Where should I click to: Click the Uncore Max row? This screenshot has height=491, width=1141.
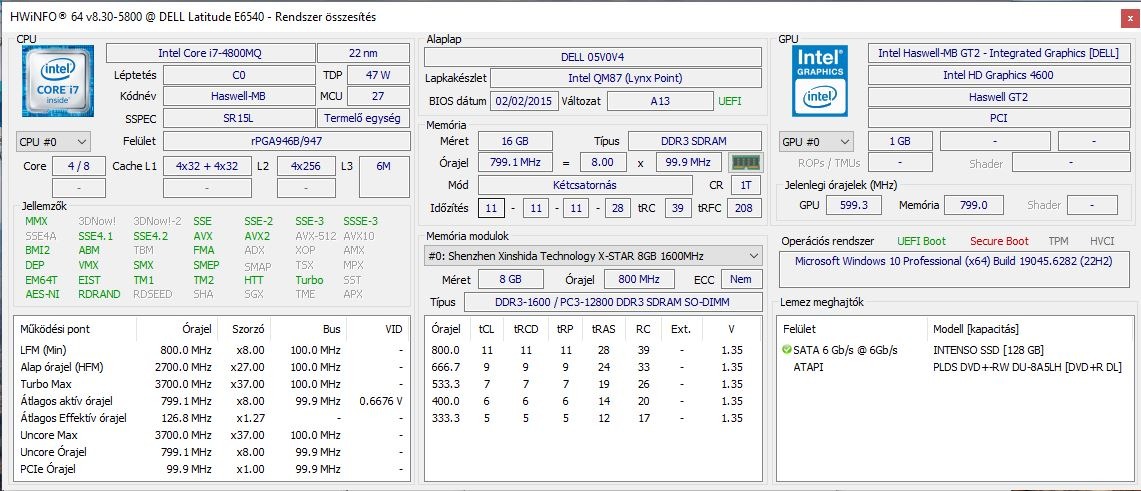coord(212,435)
